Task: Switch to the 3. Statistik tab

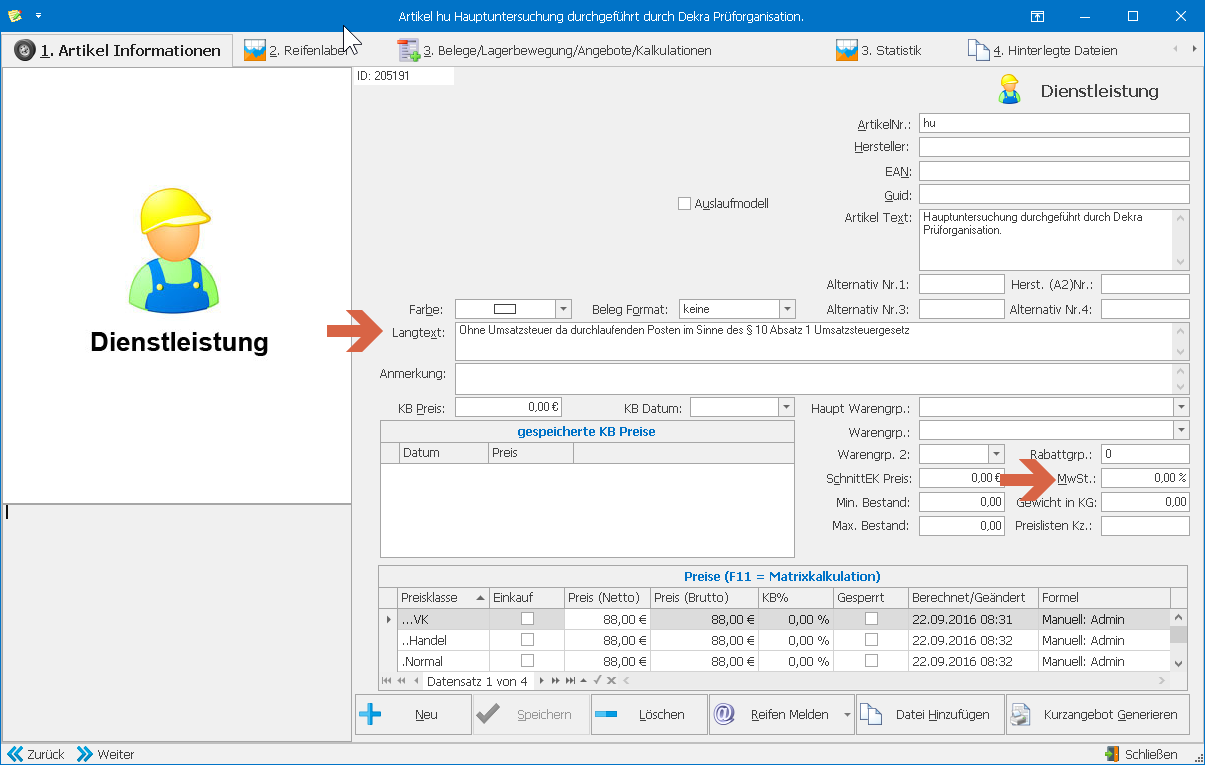Action: tap(878, 50)
